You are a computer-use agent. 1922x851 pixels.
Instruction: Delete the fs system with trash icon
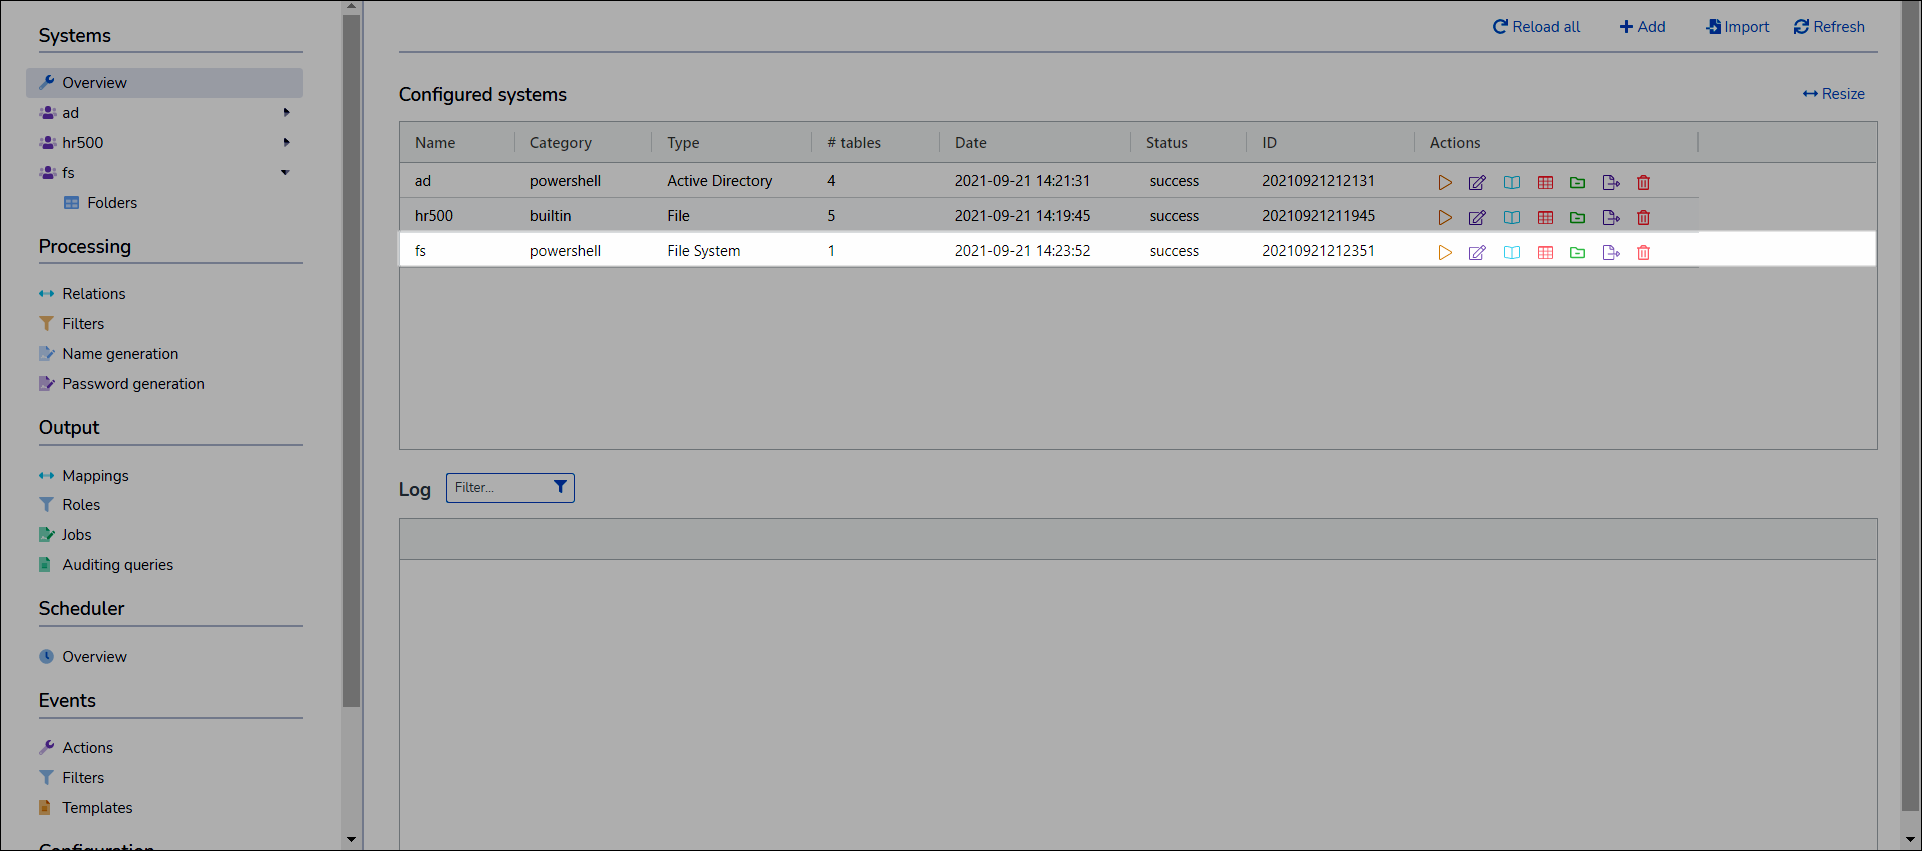(1643, 252)
